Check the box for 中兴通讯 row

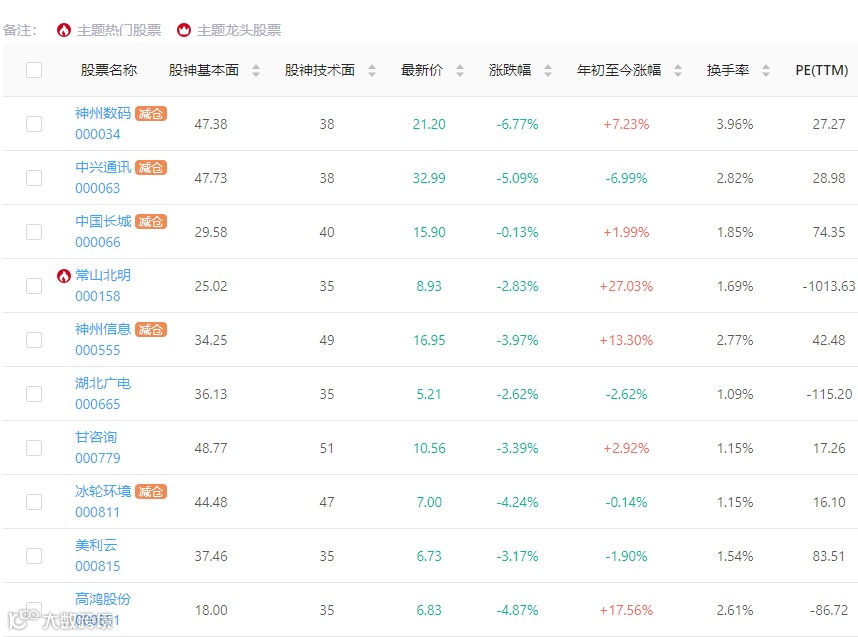[x=34, y=178]
